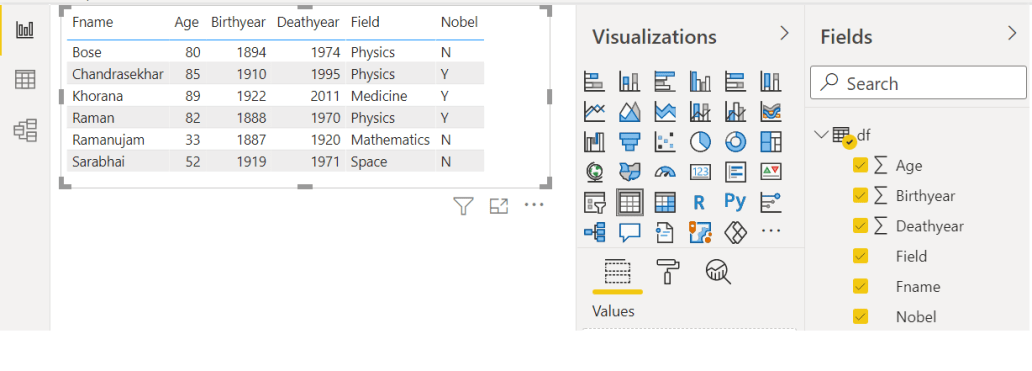
Task: Select the Clustered column chart visual
Action: click(700, 82)
